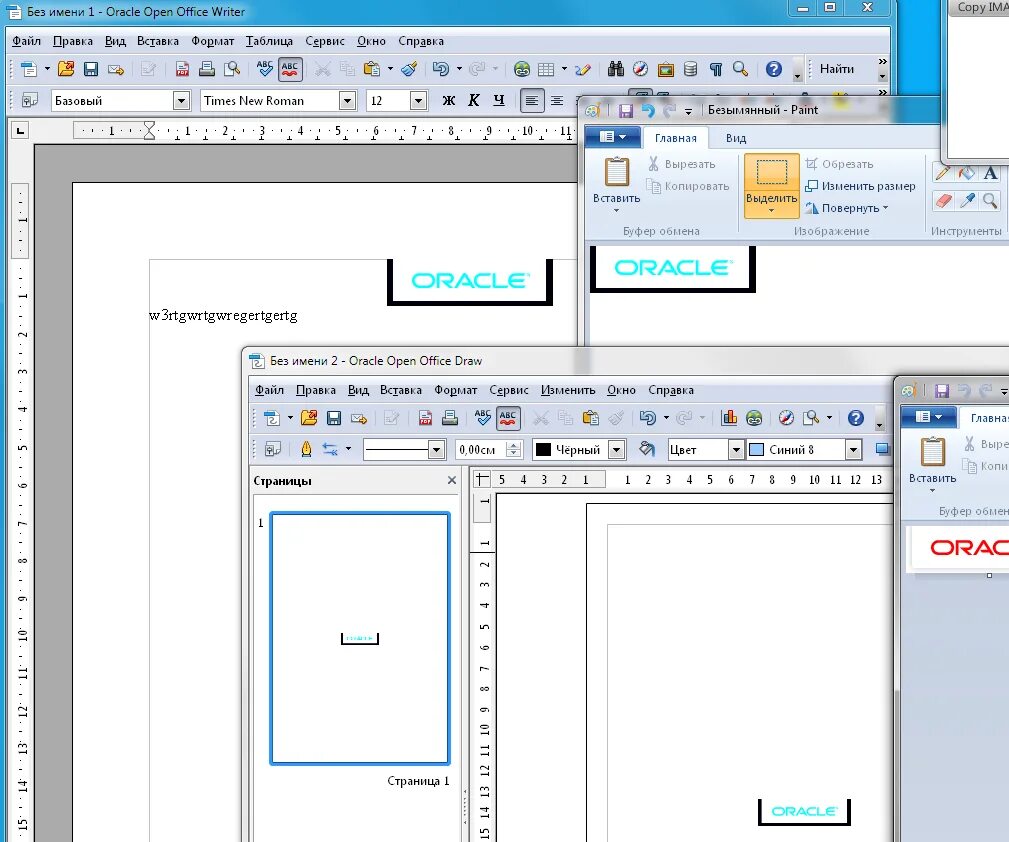Open the Writer Data Sources database icon
This screenshot has height=842, width=1009.
(x=690, y=69)
